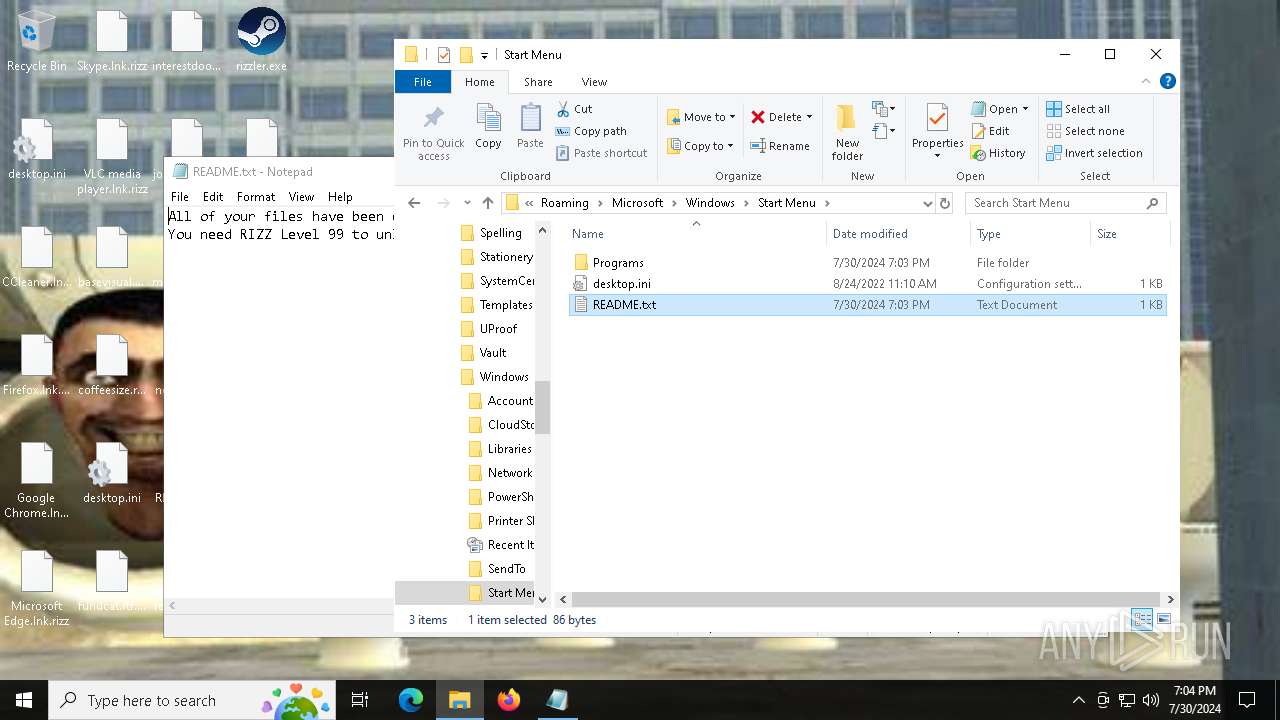This screenshot has width=1280, height=720.
Task: Open the Delete dropdown arrow
Action: 809,117
